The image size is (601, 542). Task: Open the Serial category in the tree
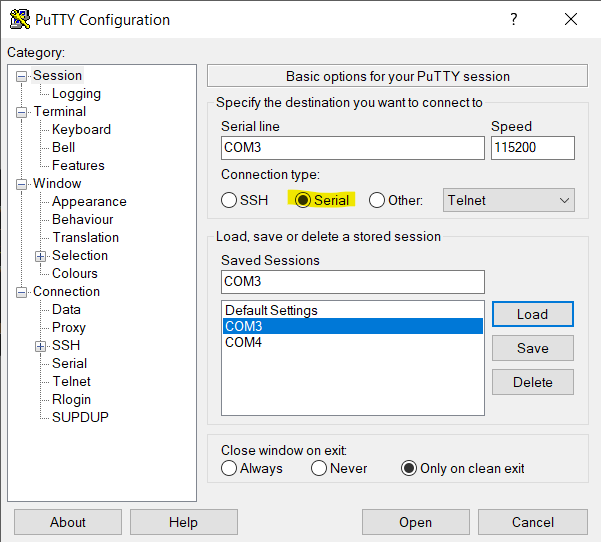pyautogui.click(x=69, y=363)
